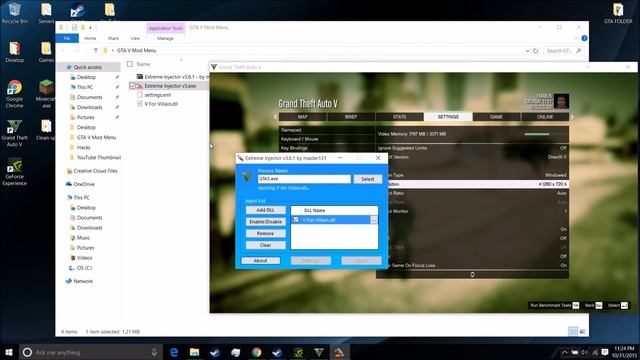The height and width of the screenshot is (360, 640).
Task: Click the Explorer search box
Action: pyautogui.click(x=564, y=51)
